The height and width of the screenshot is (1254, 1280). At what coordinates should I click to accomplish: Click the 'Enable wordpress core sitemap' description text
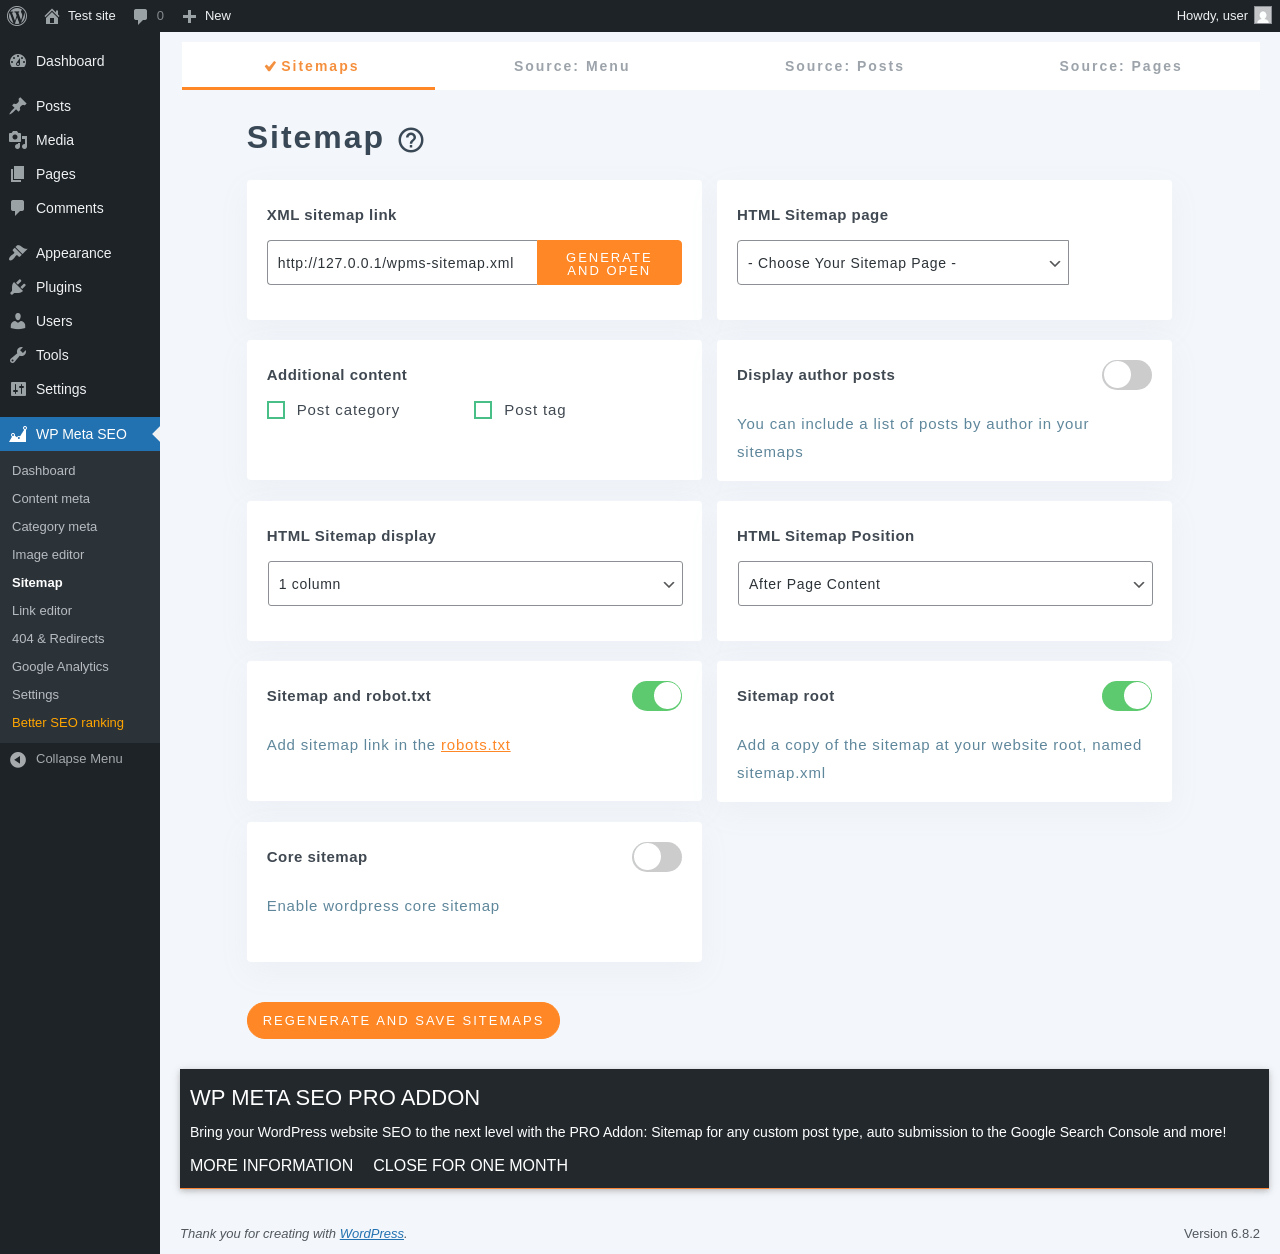tap(383, 906)
